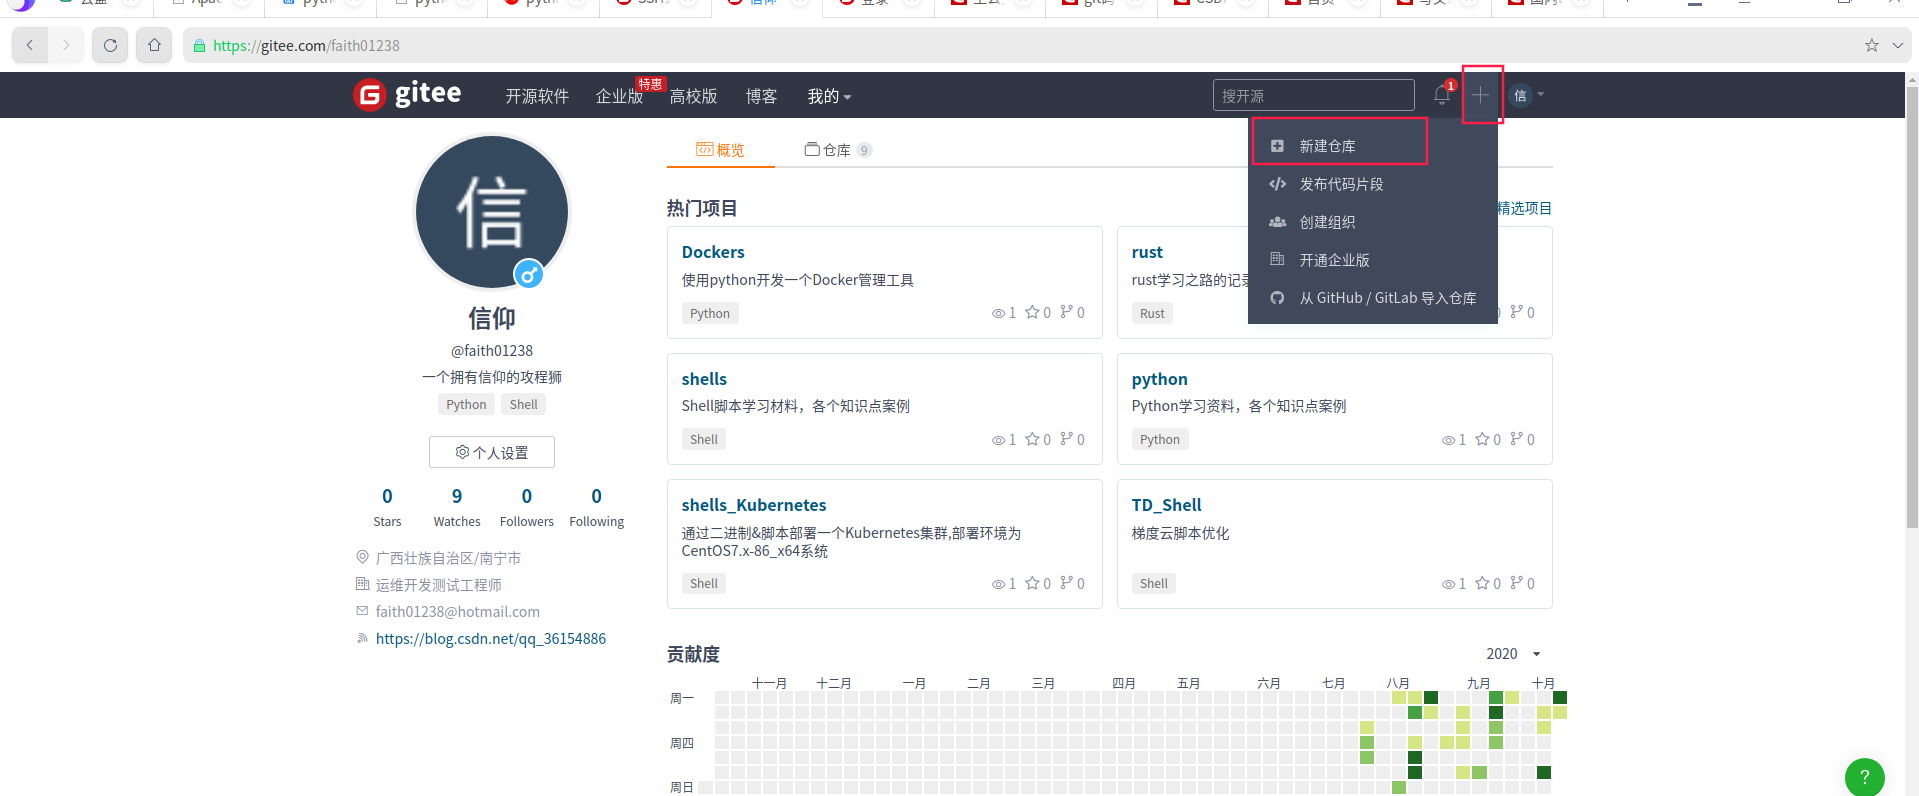Open notifications bell icon

point(1442,95)
